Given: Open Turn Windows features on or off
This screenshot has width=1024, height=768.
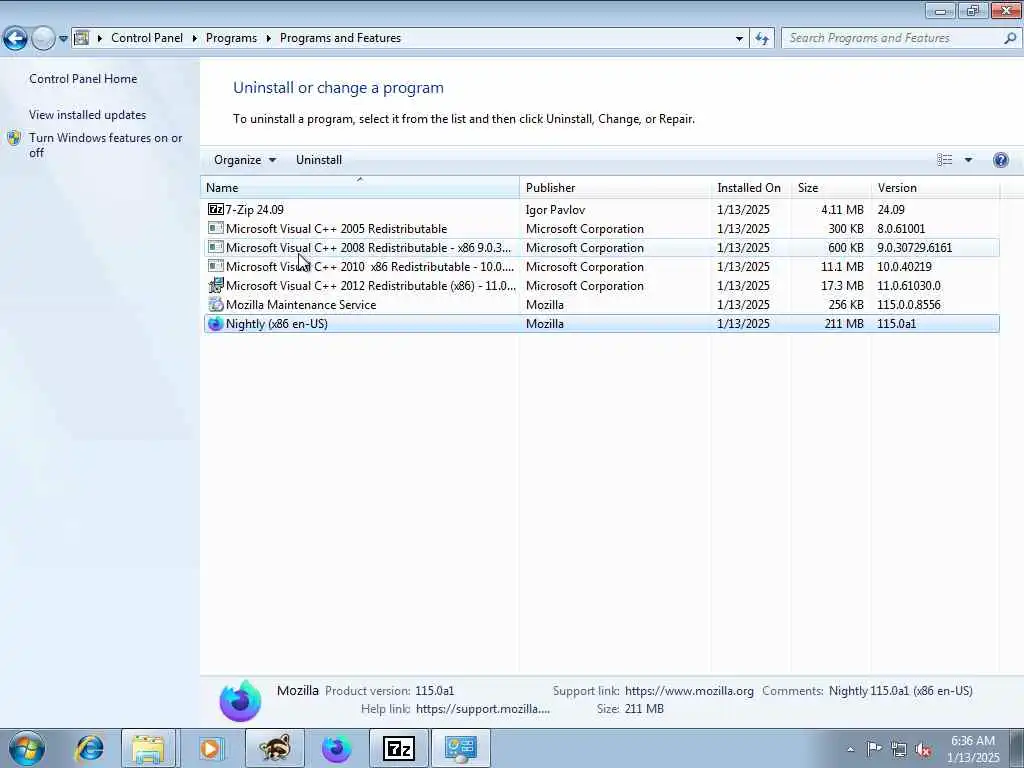Looking at the screenshot, I should 106,145.
